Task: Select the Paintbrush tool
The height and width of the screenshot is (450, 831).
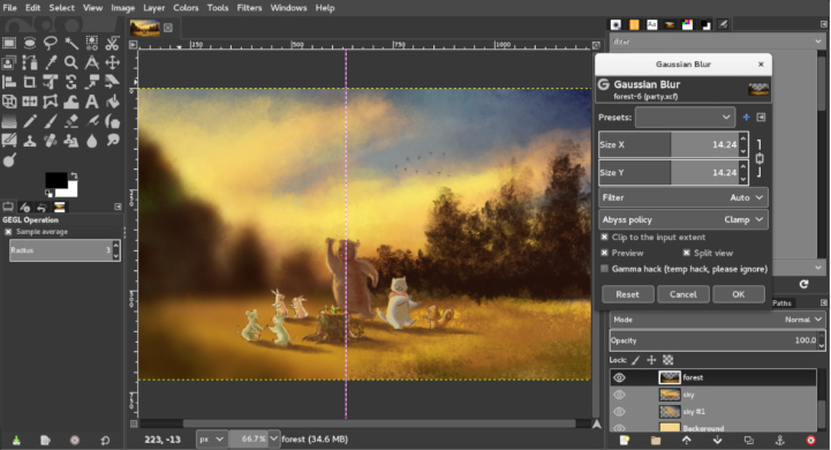Action: 50,121
